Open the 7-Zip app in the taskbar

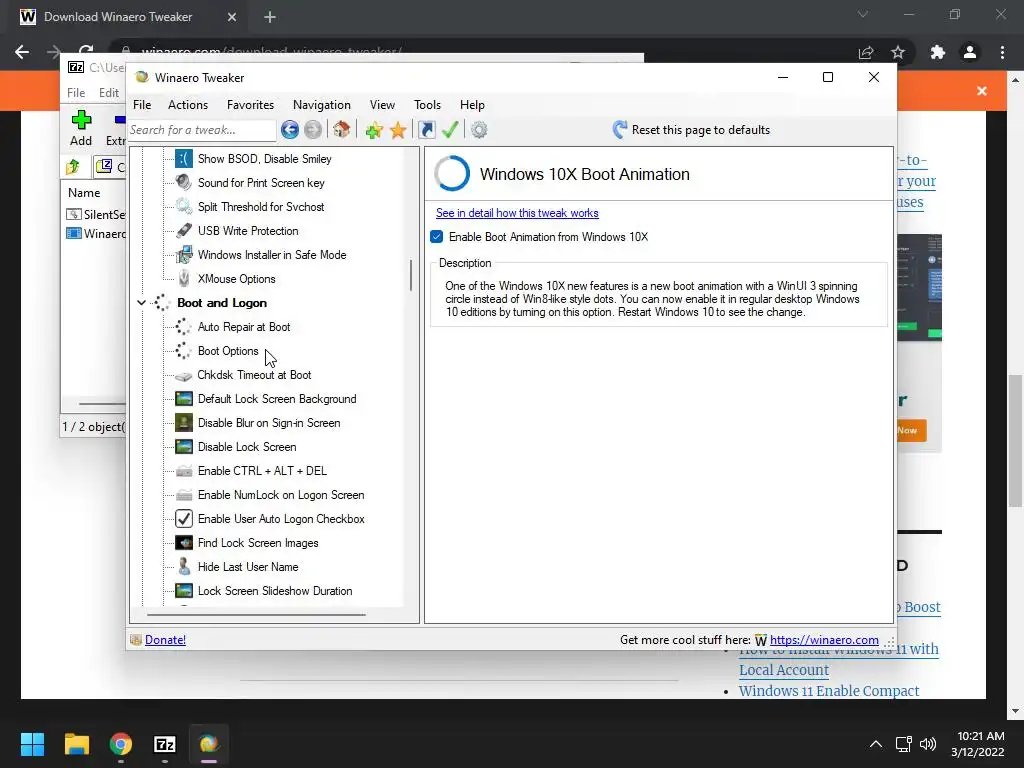tap(165, 744)
